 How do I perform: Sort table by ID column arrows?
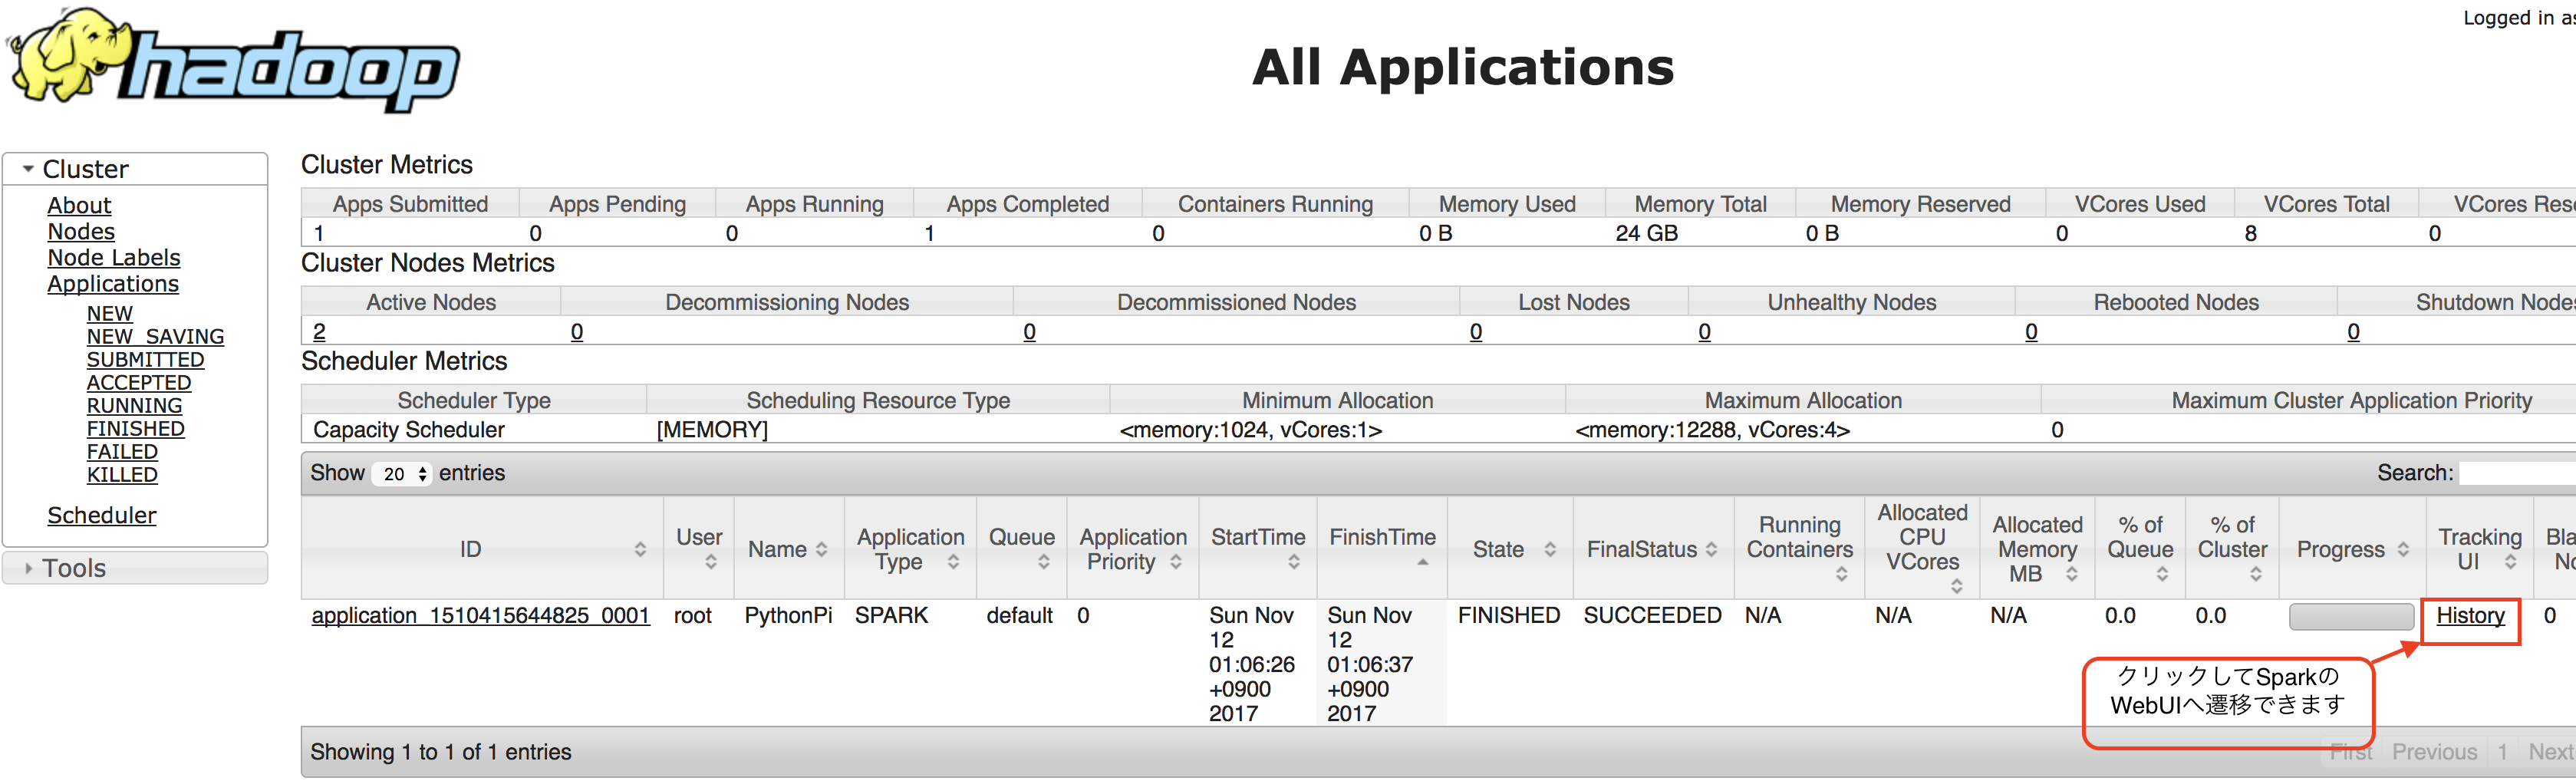click(x=640, y=549)
